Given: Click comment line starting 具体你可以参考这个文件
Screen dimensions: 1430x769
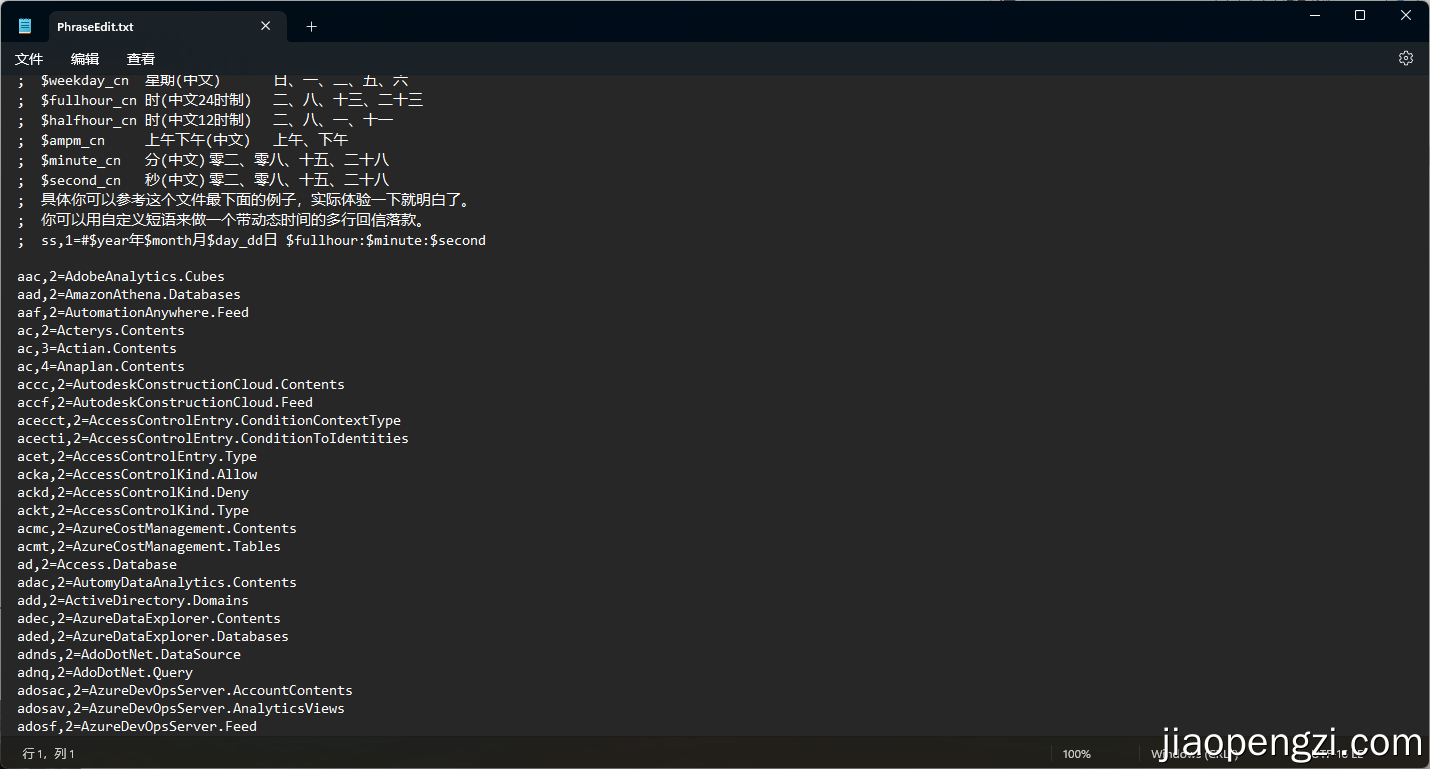Looking at the screenshot, I should (x=244, y=200).
